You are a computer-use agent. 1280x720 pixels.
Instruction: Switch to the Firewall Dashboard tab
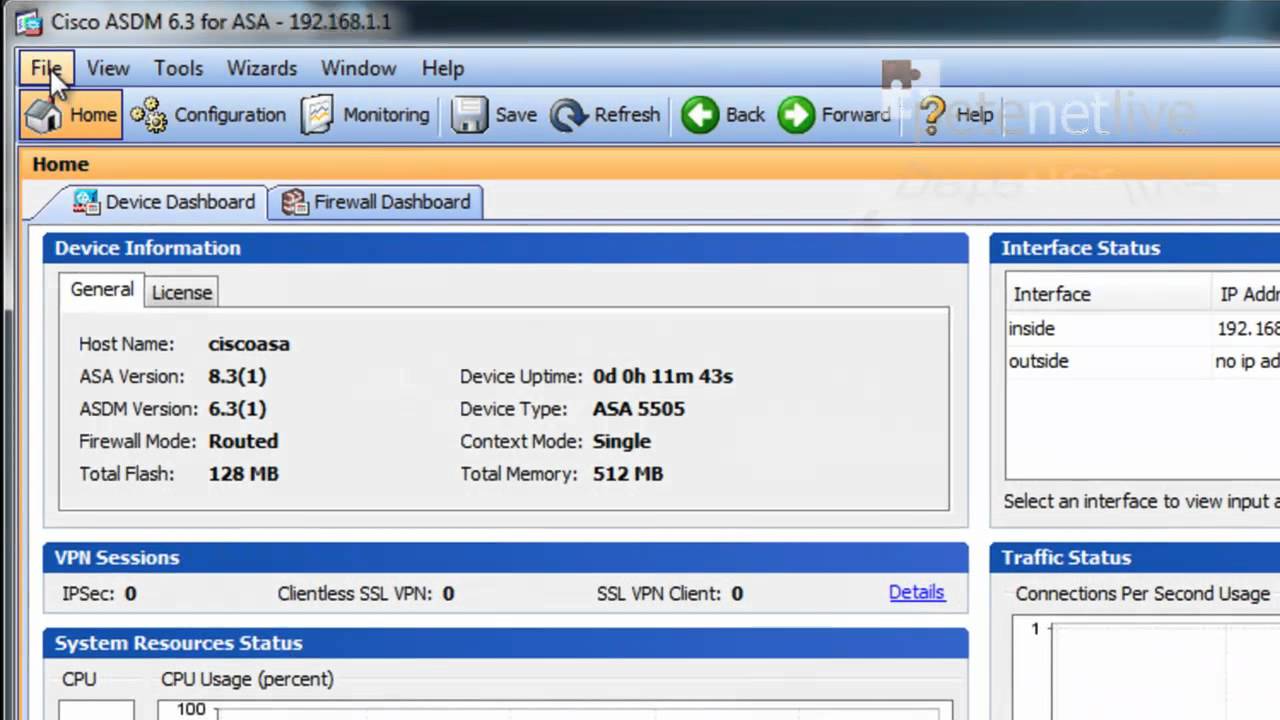coord(376,202)
